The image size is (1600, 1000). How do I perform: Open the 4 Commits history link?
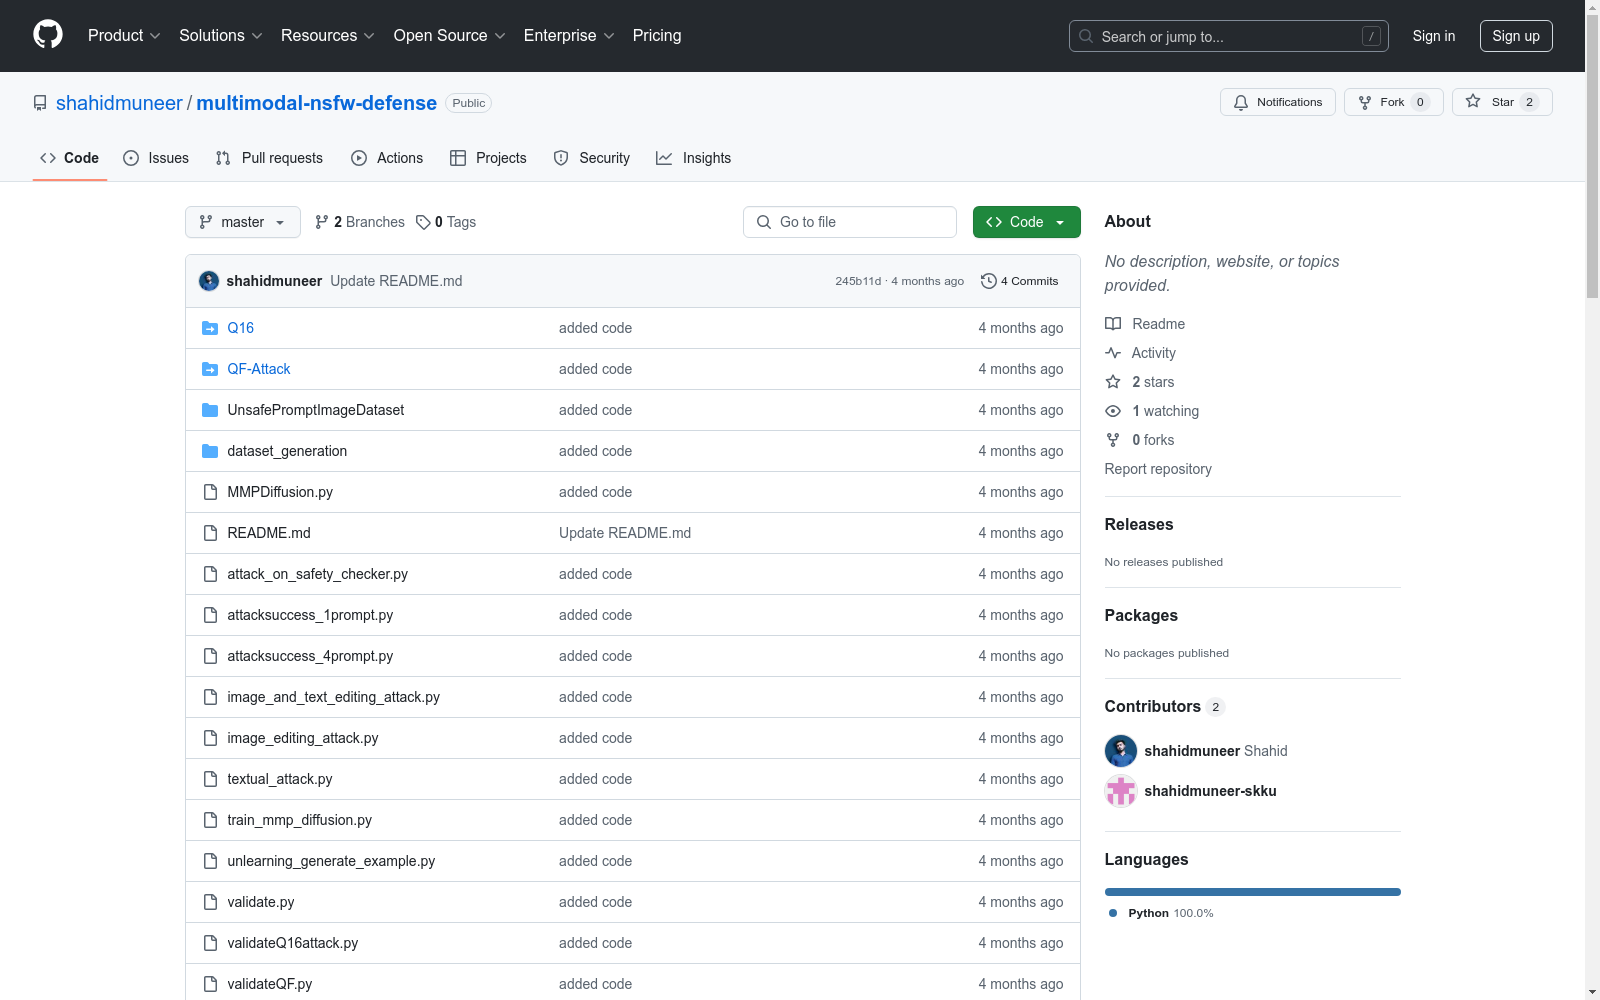1020,281
